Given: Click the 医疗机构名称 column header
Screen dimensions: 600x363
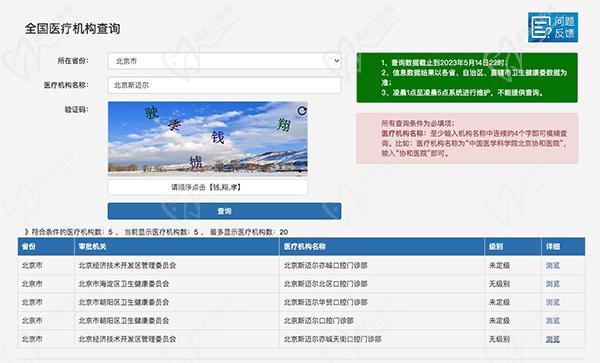Looking at the screenshot, I should [382, 247].
